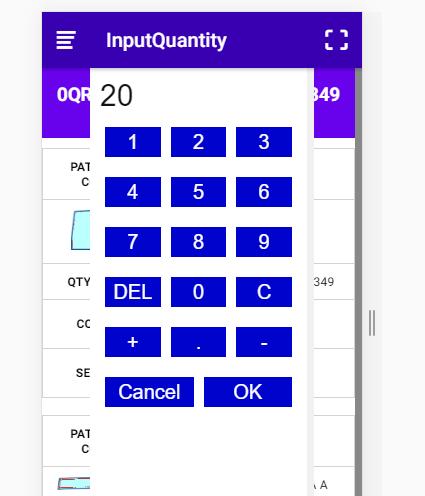Cancel the quantity input dialog
425x496 pixels.
coord(149,392)
